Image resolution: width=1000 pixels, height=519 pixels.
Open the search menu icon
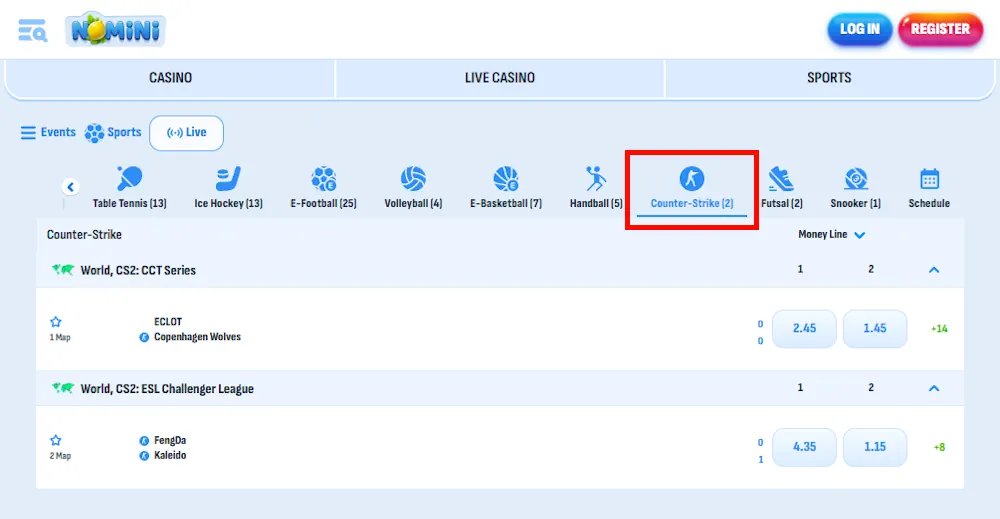click(33, 30)
